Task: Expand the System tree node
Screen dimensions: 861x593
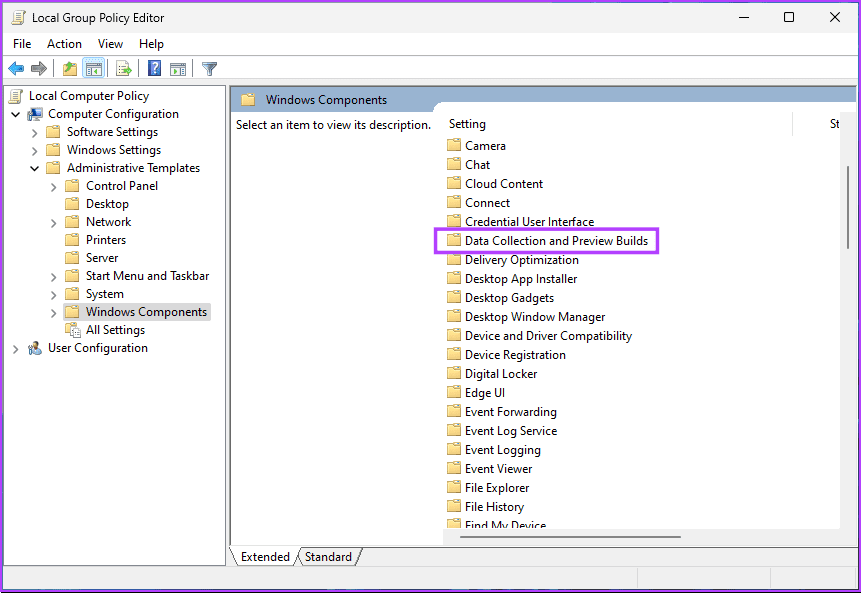Action: (x=53, y=295)
